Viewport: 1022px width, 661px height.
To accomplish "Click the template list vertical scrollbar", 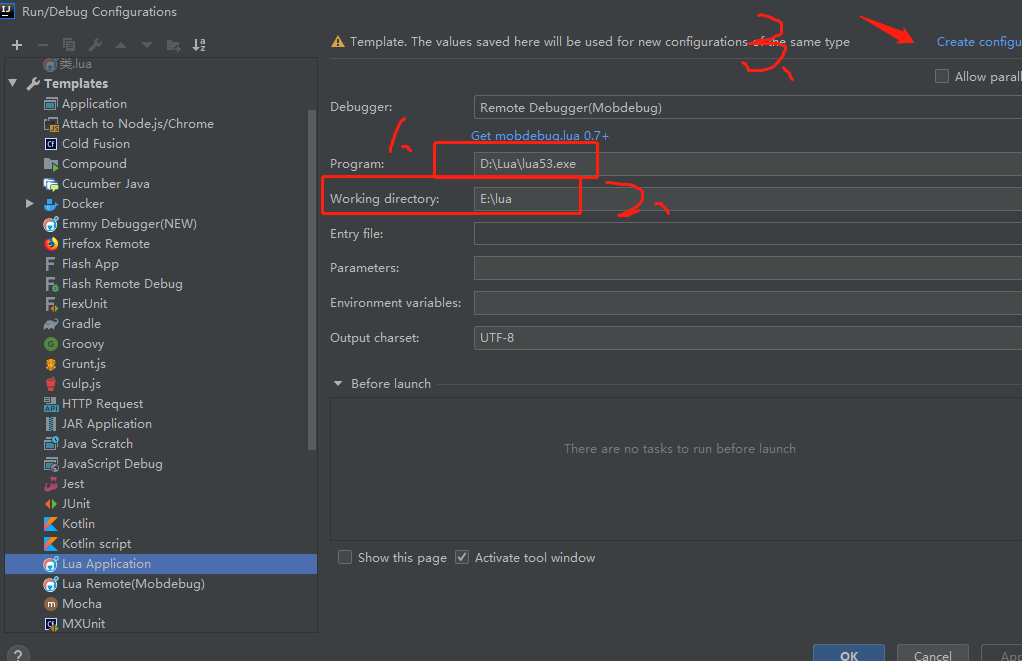I will tap(312, 280).
